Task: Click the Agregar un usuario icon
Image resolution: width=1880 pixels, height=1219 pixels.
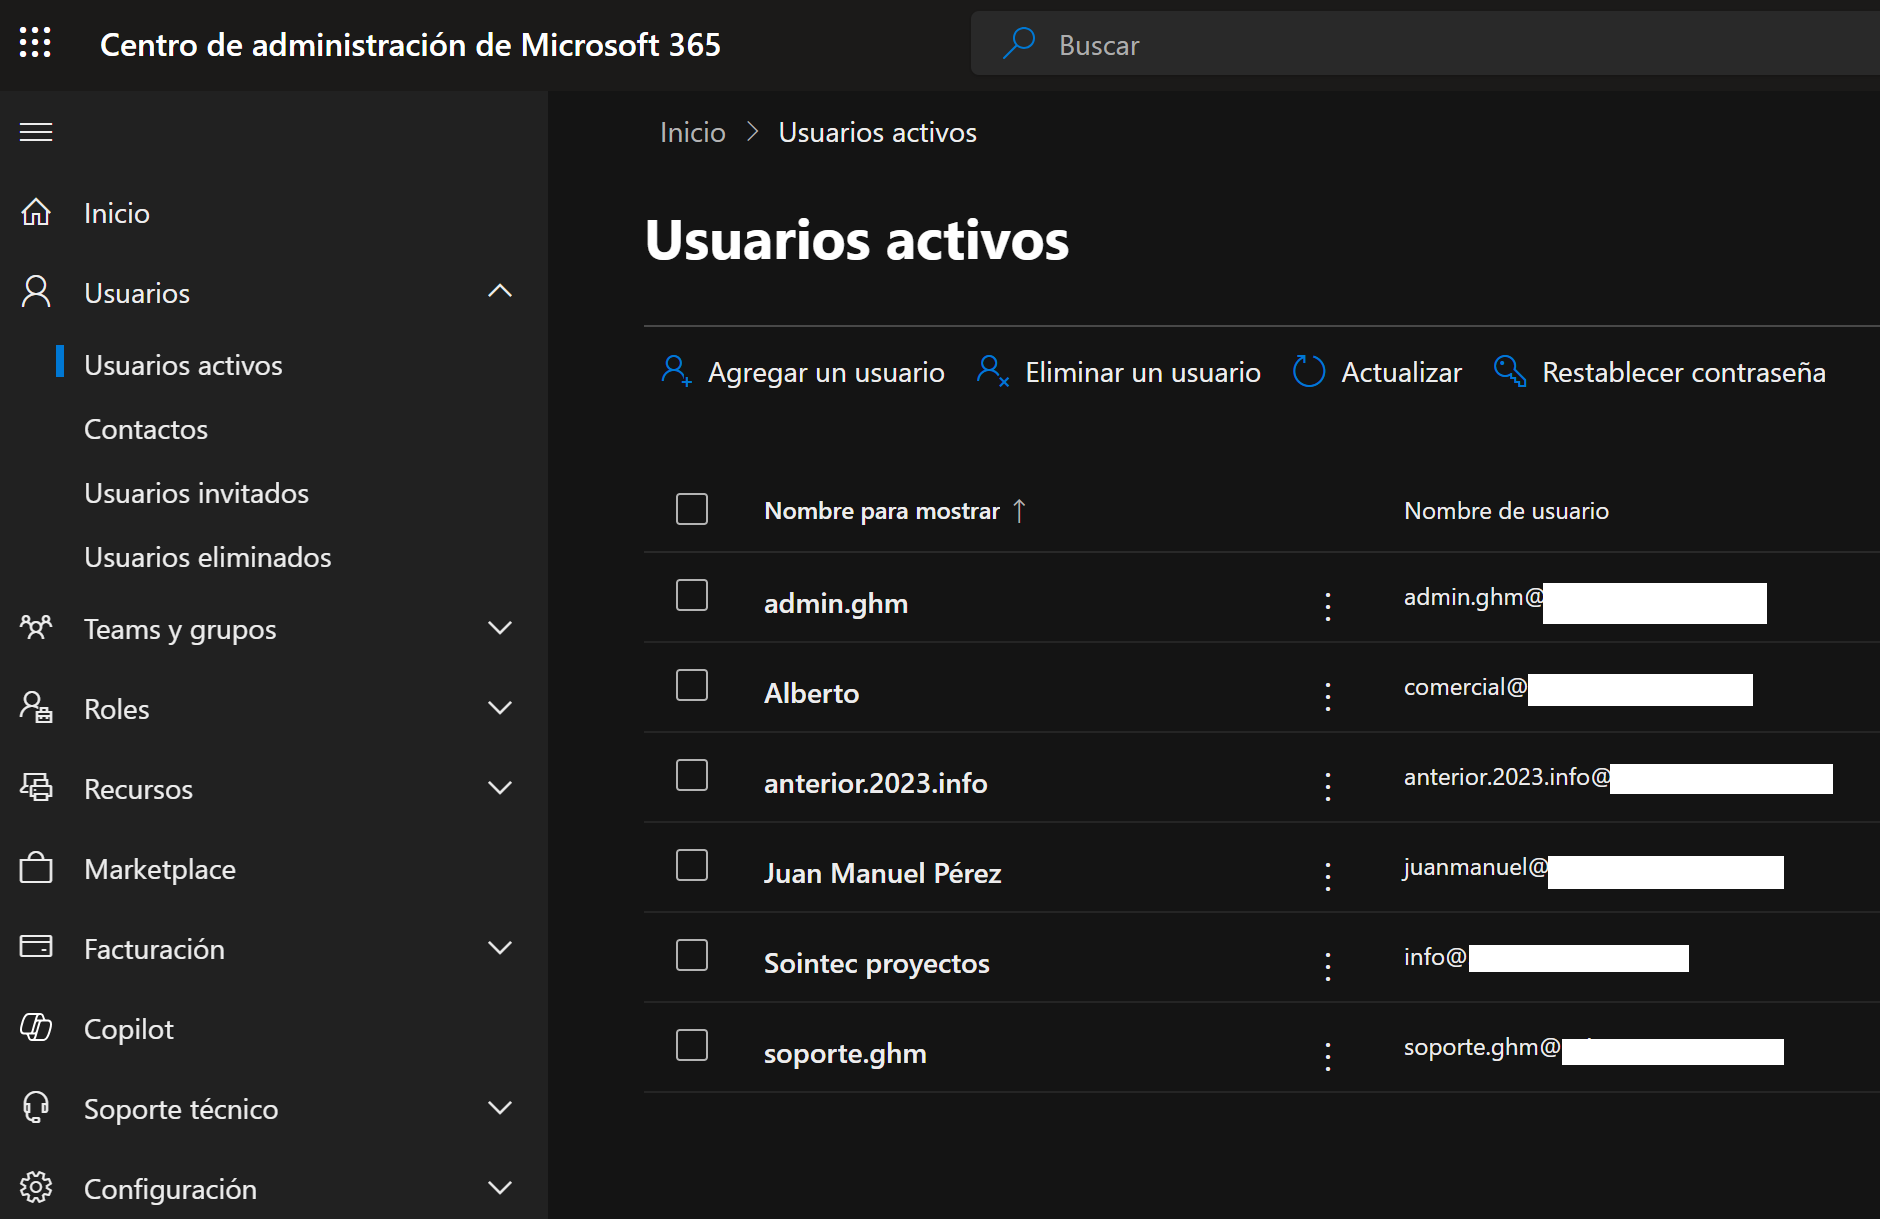Action: (x=676, y=372)
